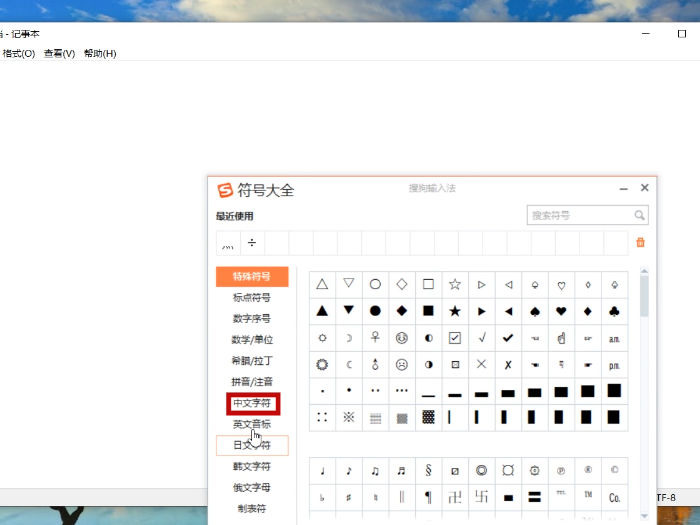Switch to 俄文字母 category
The width and height of the screenshot is (700, 525).
click(252, 488)
